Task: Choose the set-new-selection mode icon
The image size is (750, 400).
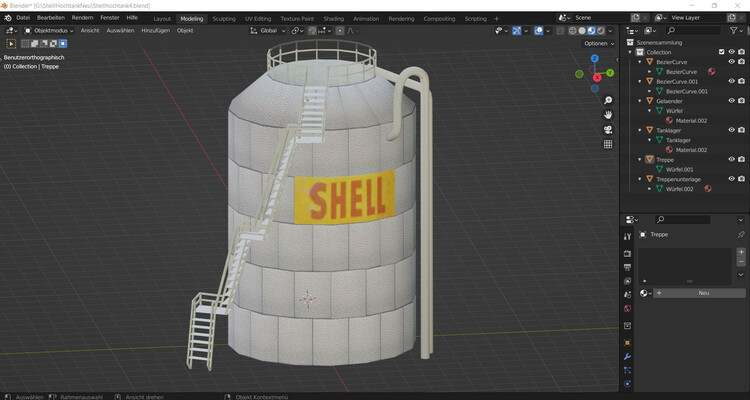Action: pos(25,44)
